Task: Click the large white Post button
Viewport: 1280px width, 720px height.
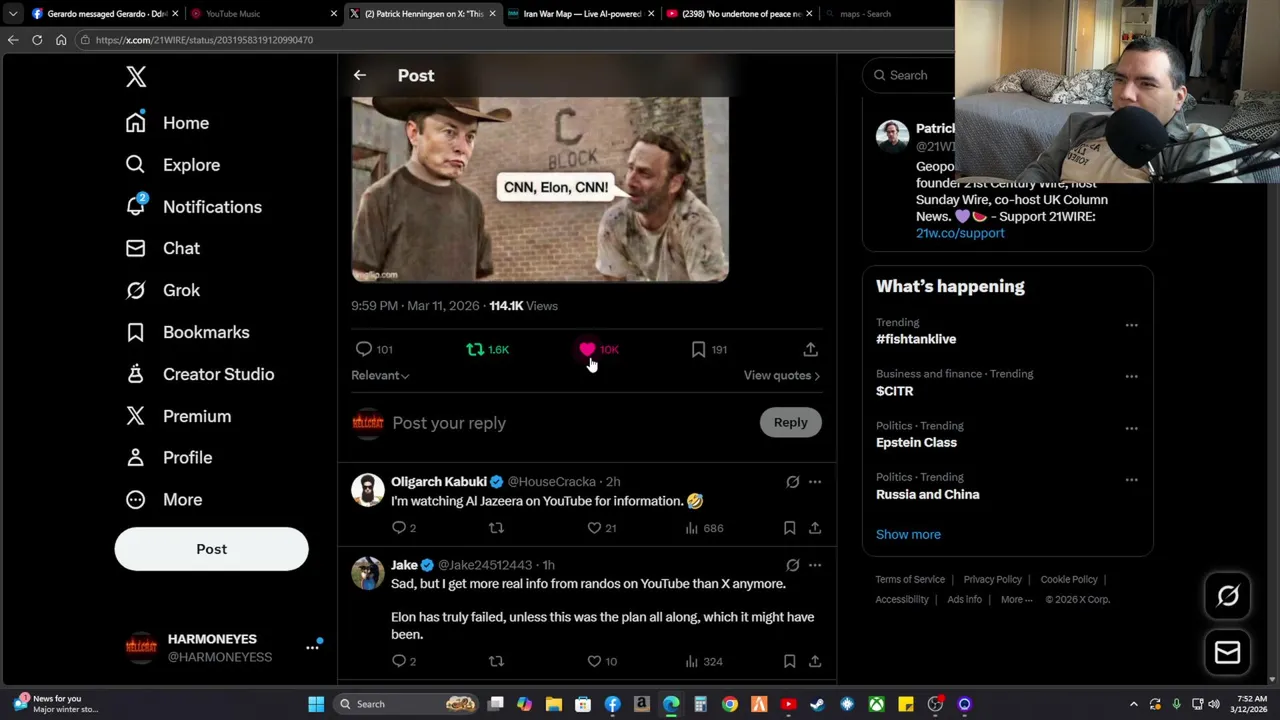Action: 211,549
